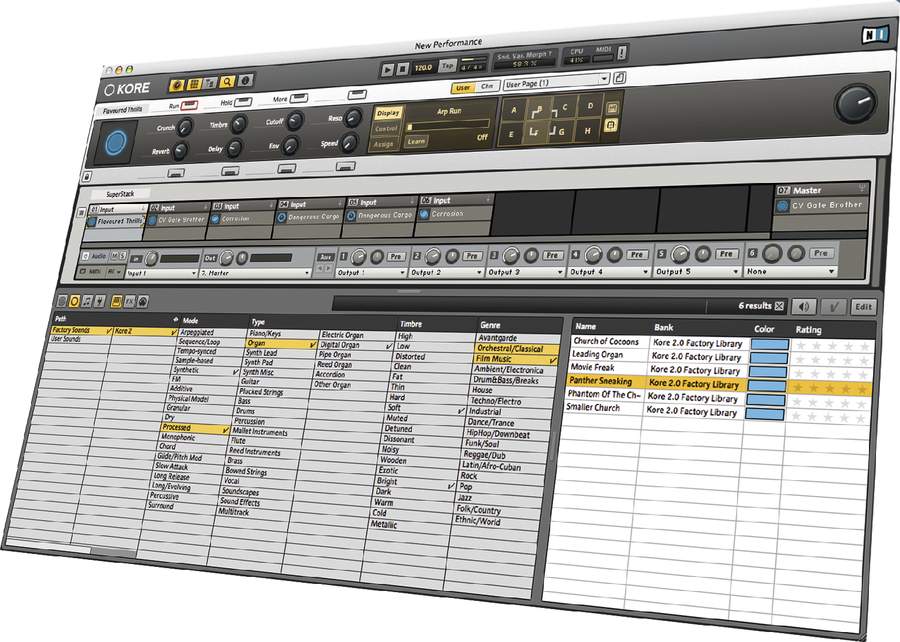Switch to the Chn page tab

click(x=487, y=87)
